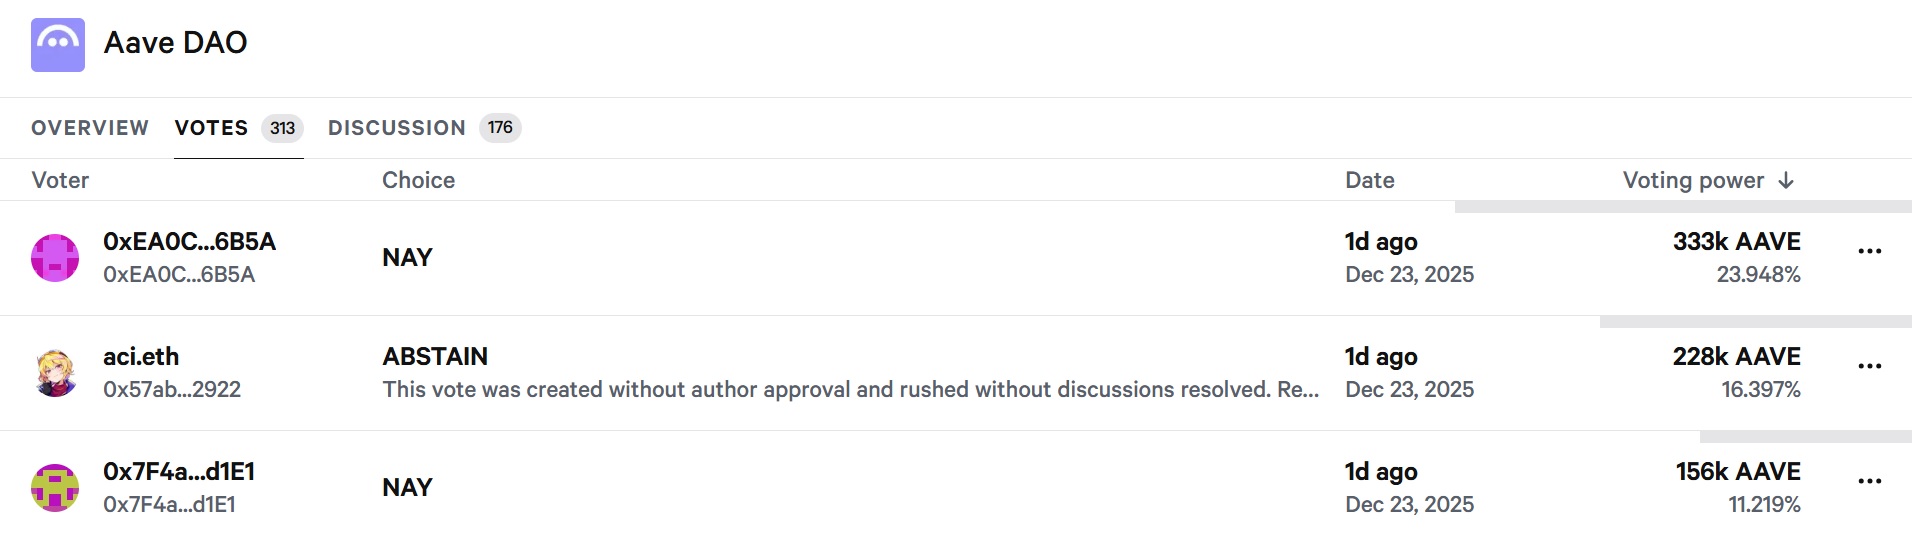1912x542 pixels.
Task: Switch to the Overview tab
Action: tap(90, 128)
